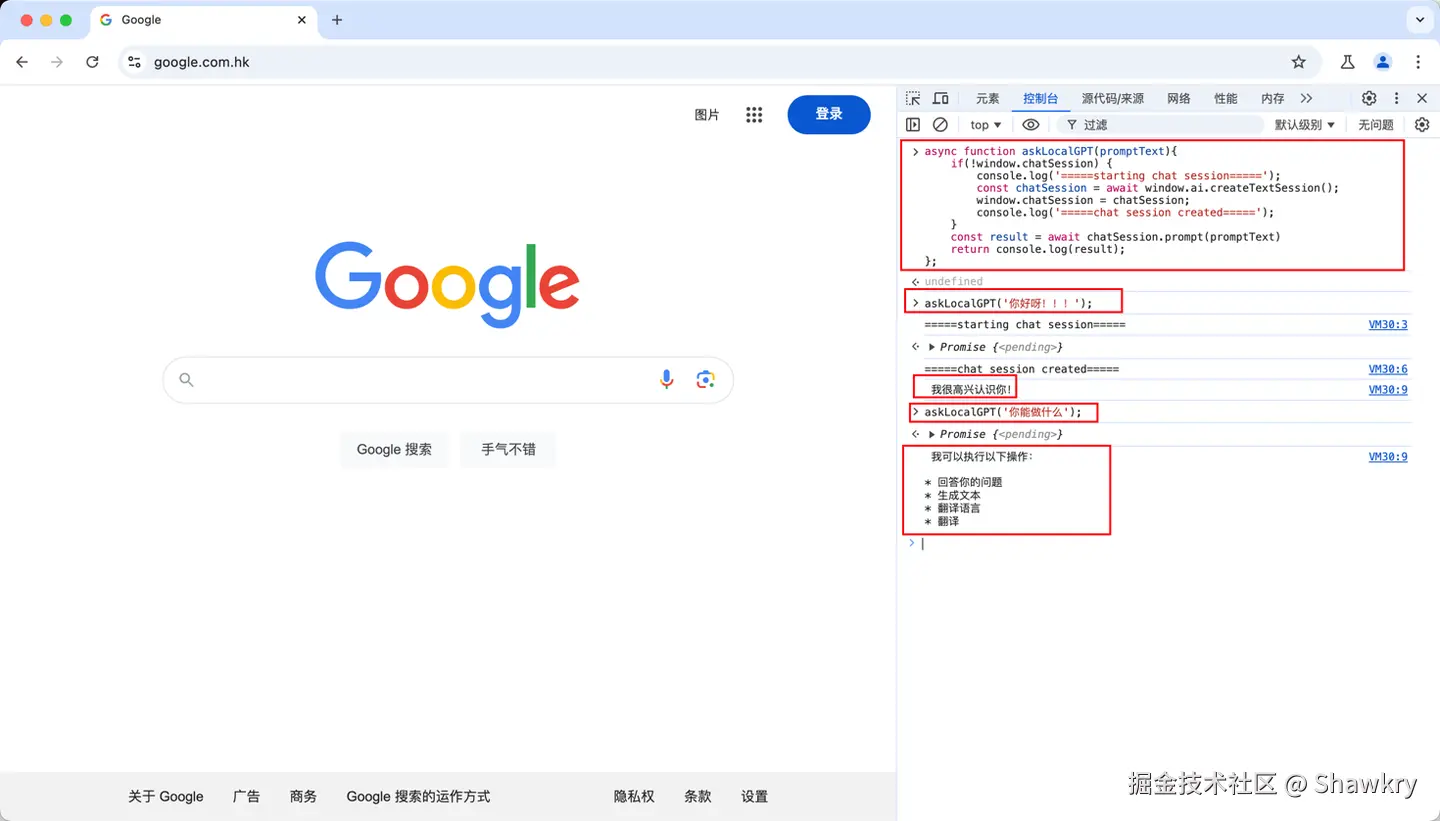Activate the DevTools element inspector icon
The height and width of the screenshot is (821, 1440).
(x=913, y=98)
